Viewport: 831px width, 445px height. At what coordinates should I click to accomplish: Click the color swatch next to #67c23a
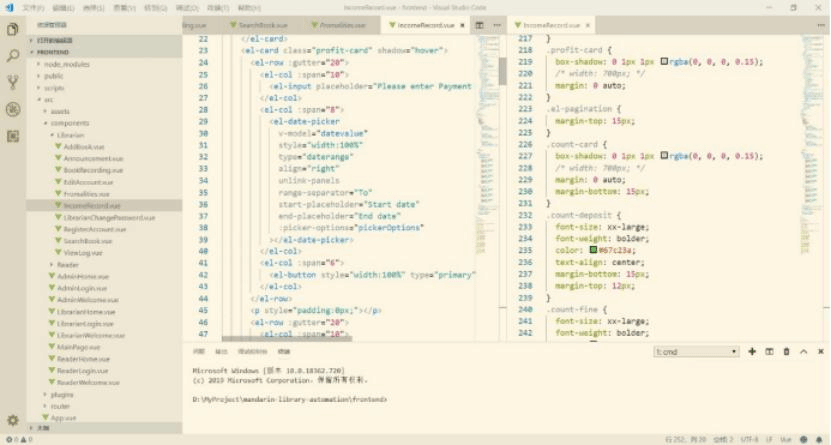click(x=592, y=249)
